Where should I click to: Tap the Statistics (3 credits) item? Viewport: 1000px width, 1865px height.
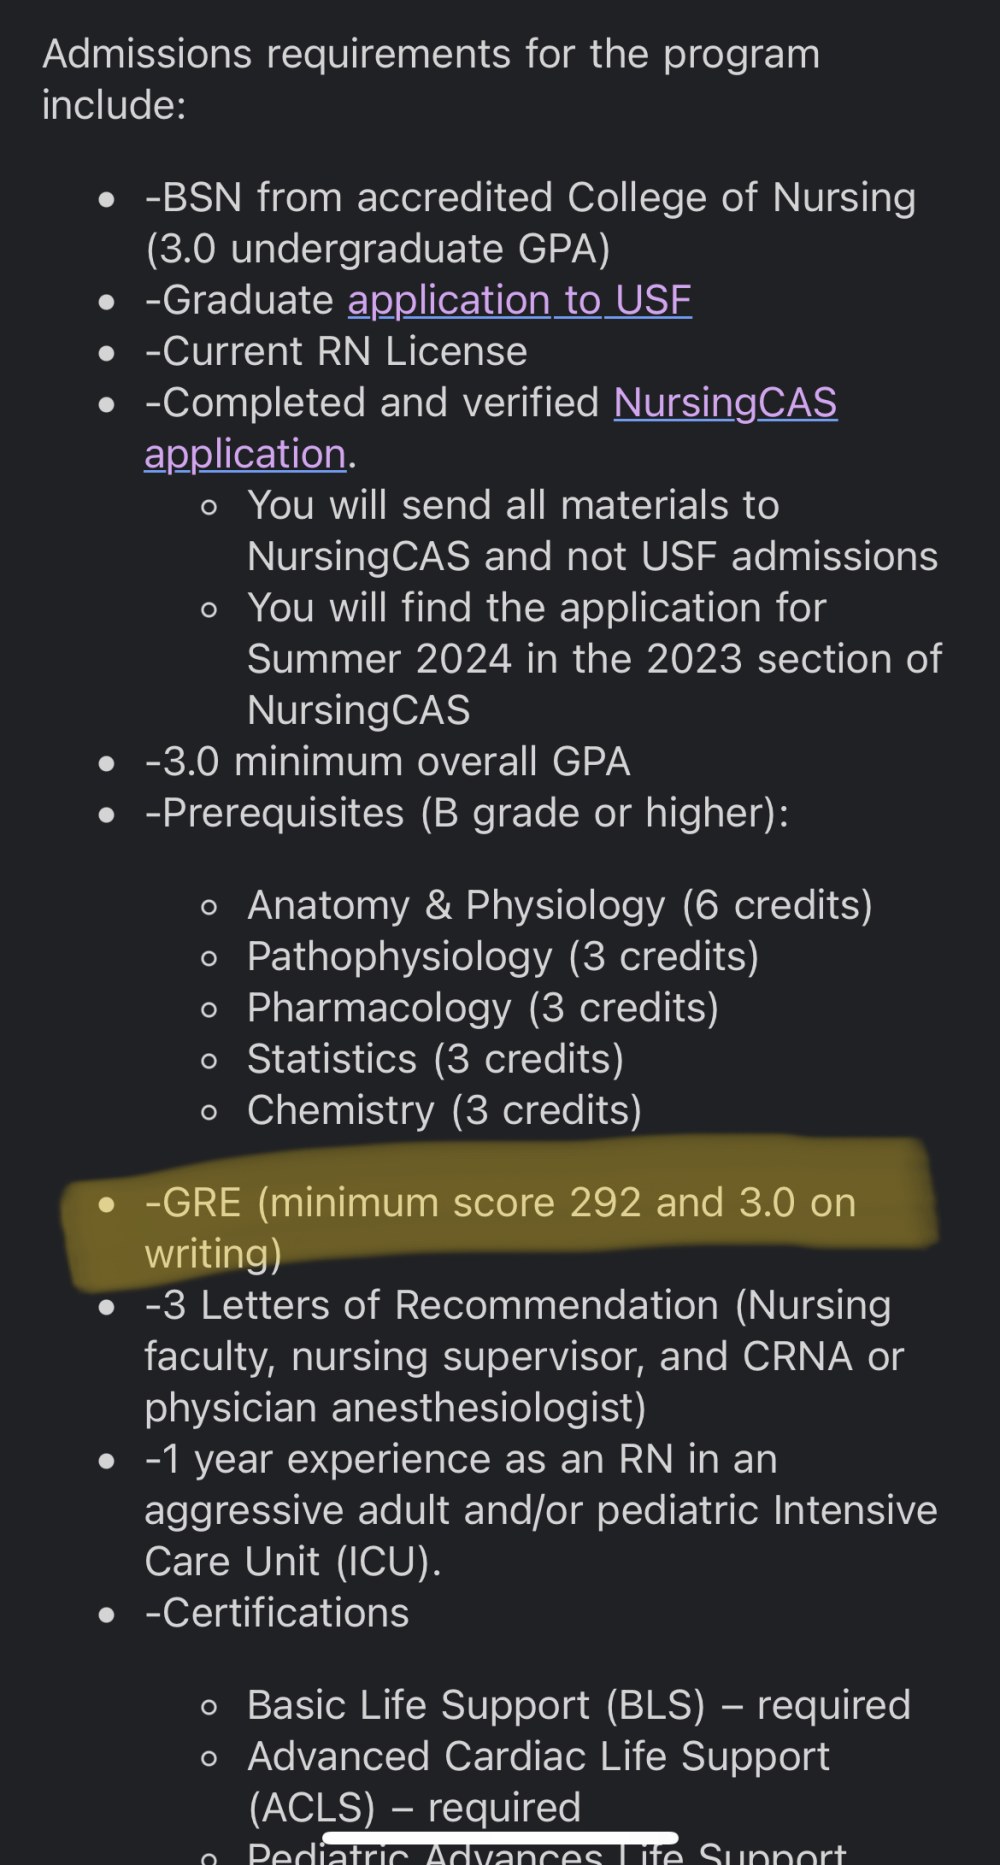(435, 1058)
